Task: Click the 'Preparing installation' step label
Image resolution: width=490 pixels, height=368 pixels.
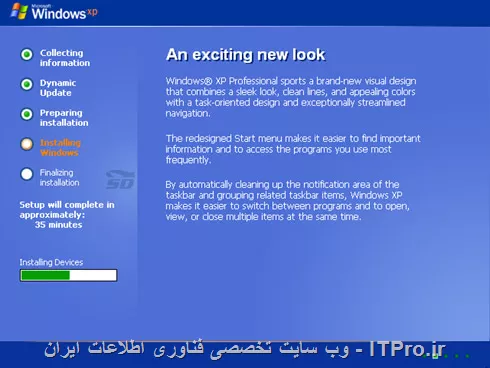Action: point(64,118)
